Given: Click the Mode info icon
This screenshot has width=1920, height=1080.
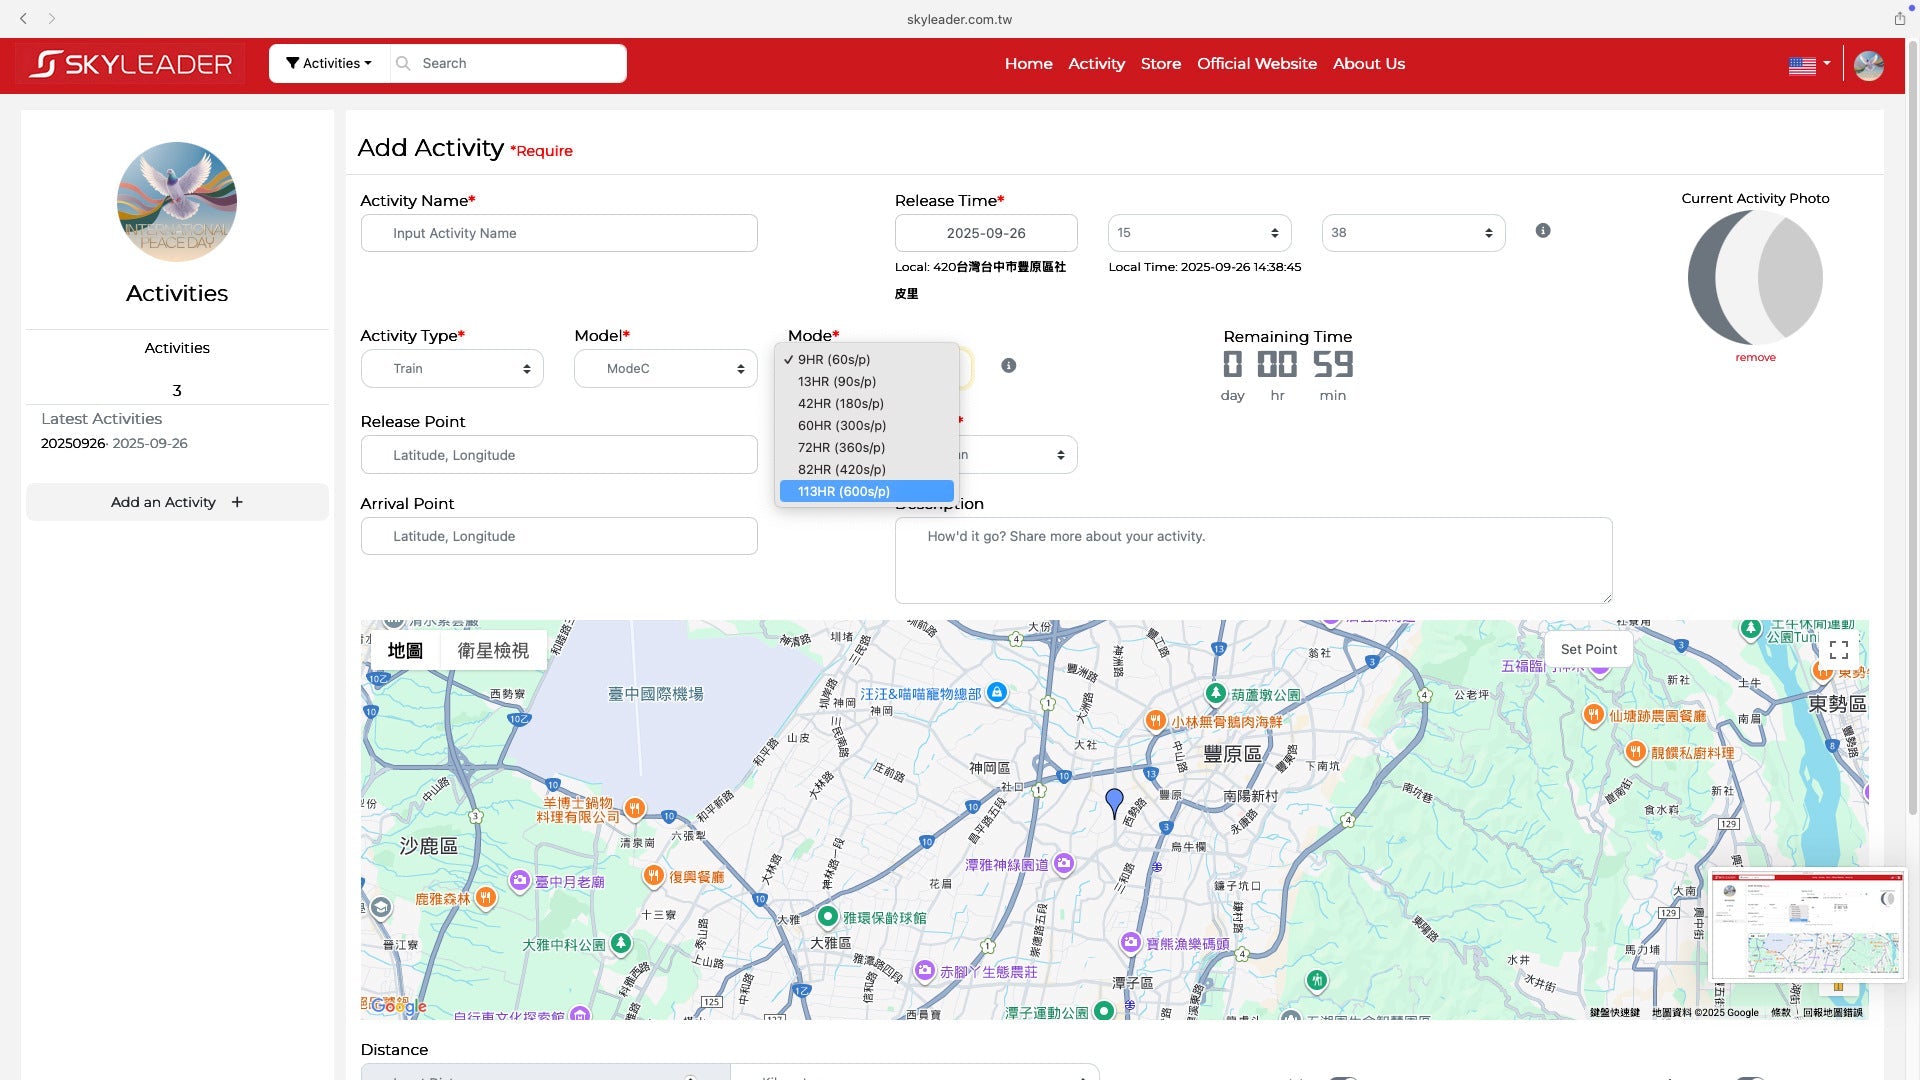Looking at the screenshot, I should click(x=1009, y=366).
